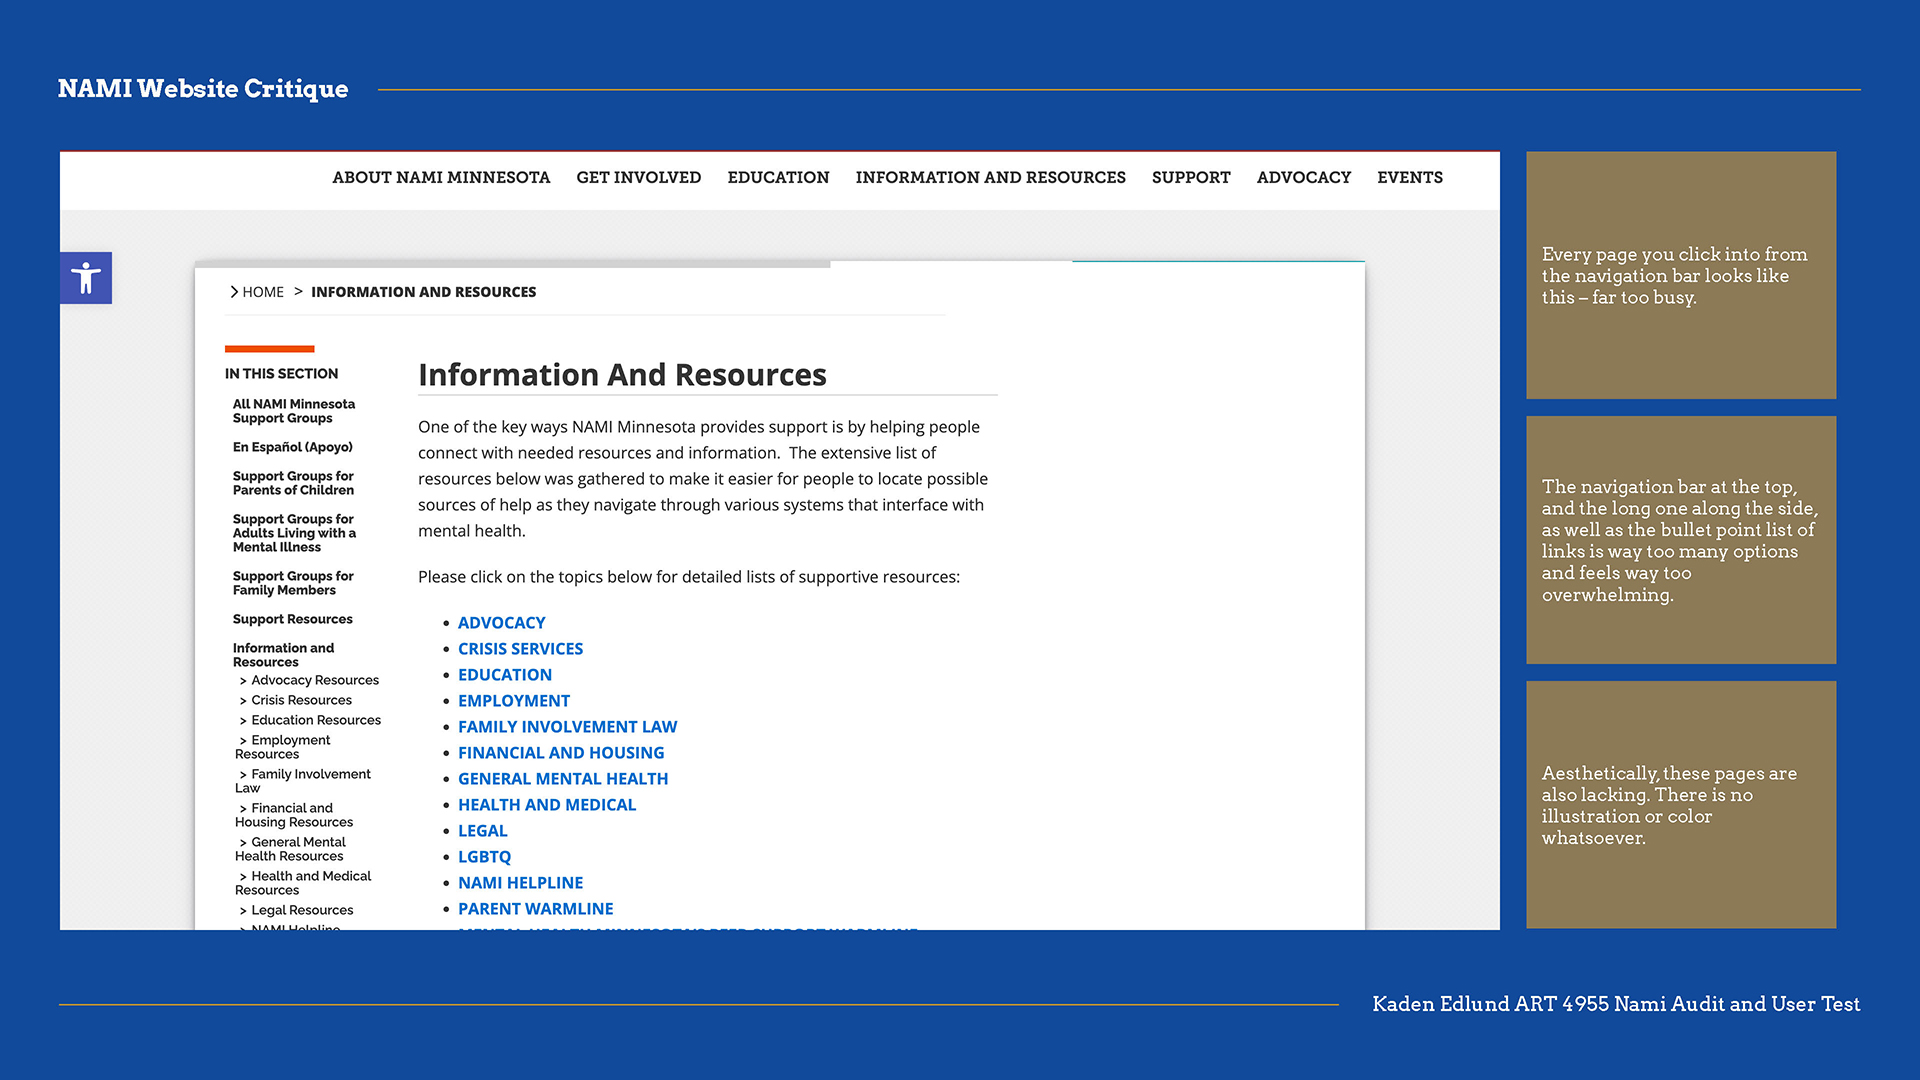Click the 'Please click on the topics below' sentence
This screenshot has height=1080, width=1920.
pos(689,577)
